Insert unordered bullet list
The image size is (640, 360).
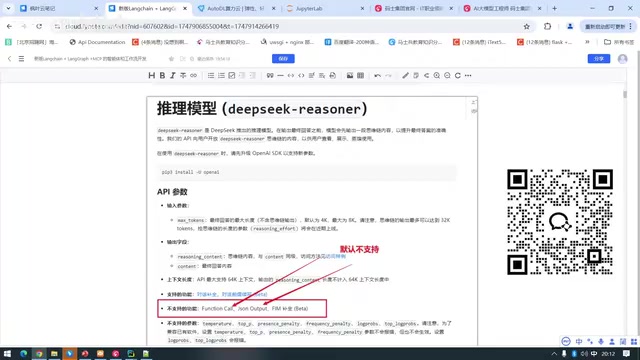pos(211,76)
